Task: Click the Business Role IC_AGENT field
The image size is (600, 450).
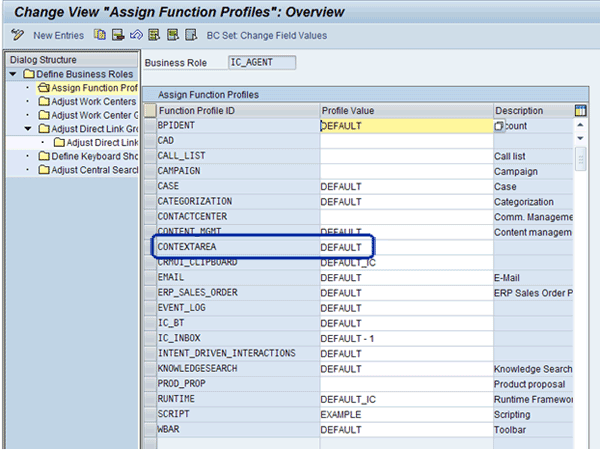Action: pos(262,62)
